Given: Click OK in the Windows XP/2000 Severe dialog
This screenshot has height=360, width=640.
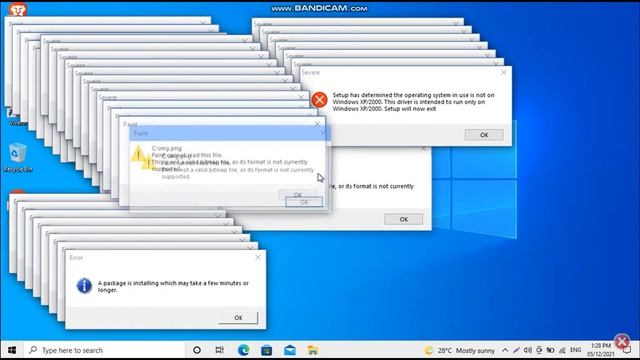Looking at the screenshot, I should click(x=484, y=135).
